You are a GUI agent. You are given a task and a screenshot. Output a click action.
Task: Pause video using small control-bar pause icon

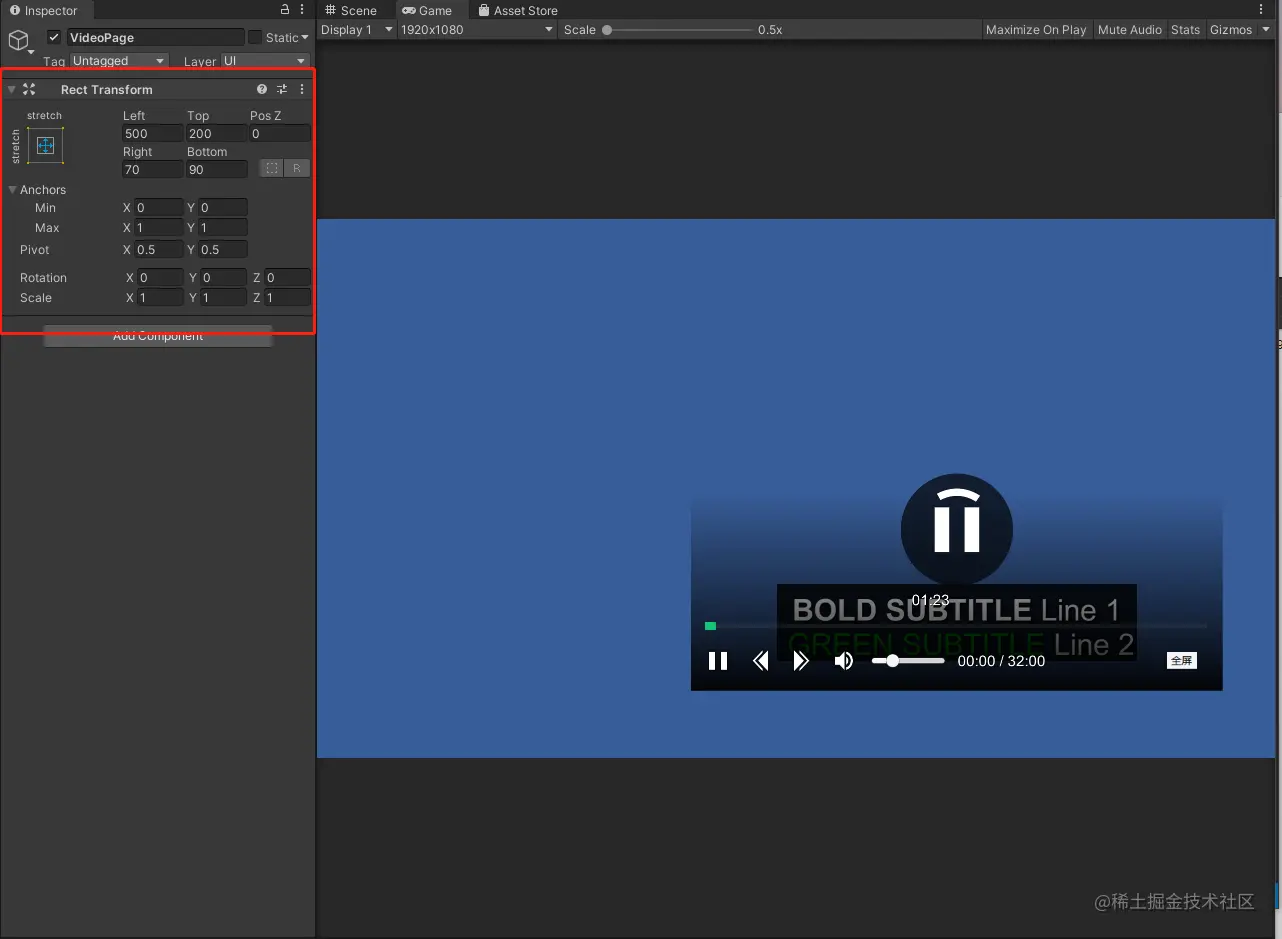pos(718,661)
